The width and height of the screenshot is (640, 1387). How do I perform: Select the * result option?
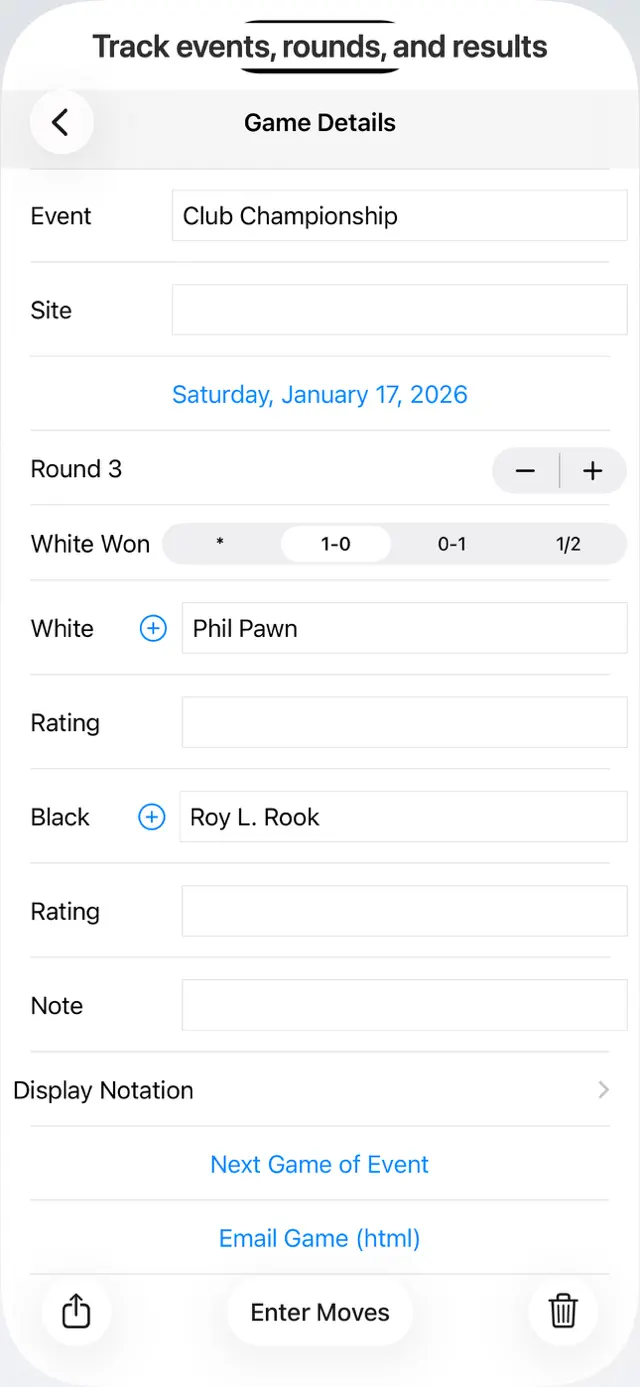[221, 544]
